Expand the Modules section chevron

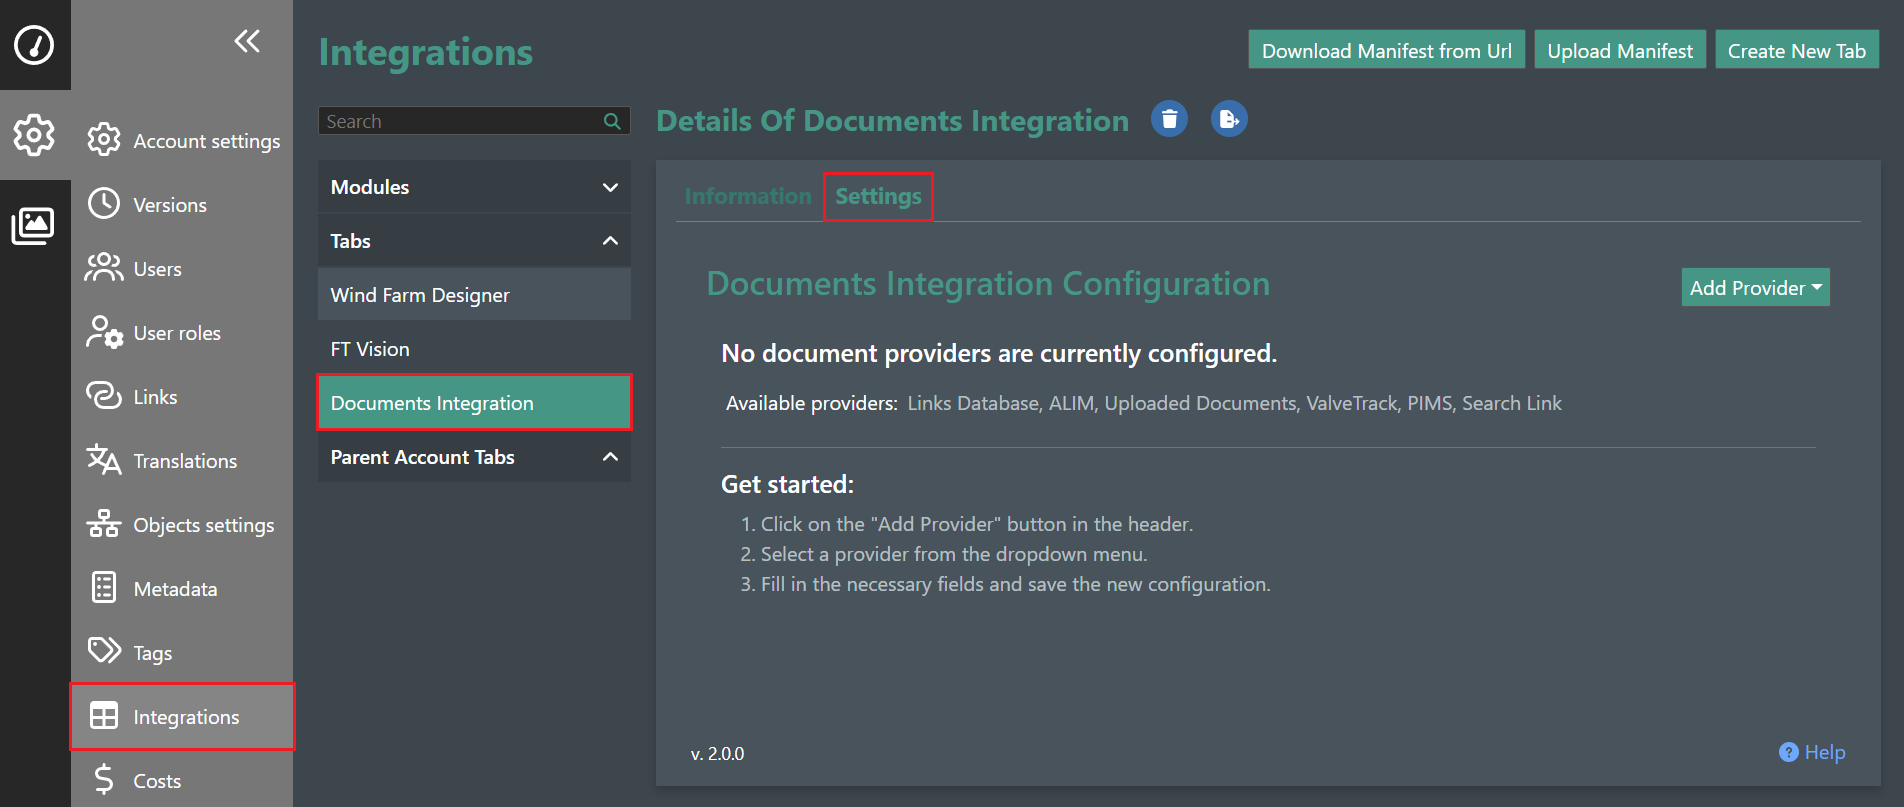click(x=610, y=187)
